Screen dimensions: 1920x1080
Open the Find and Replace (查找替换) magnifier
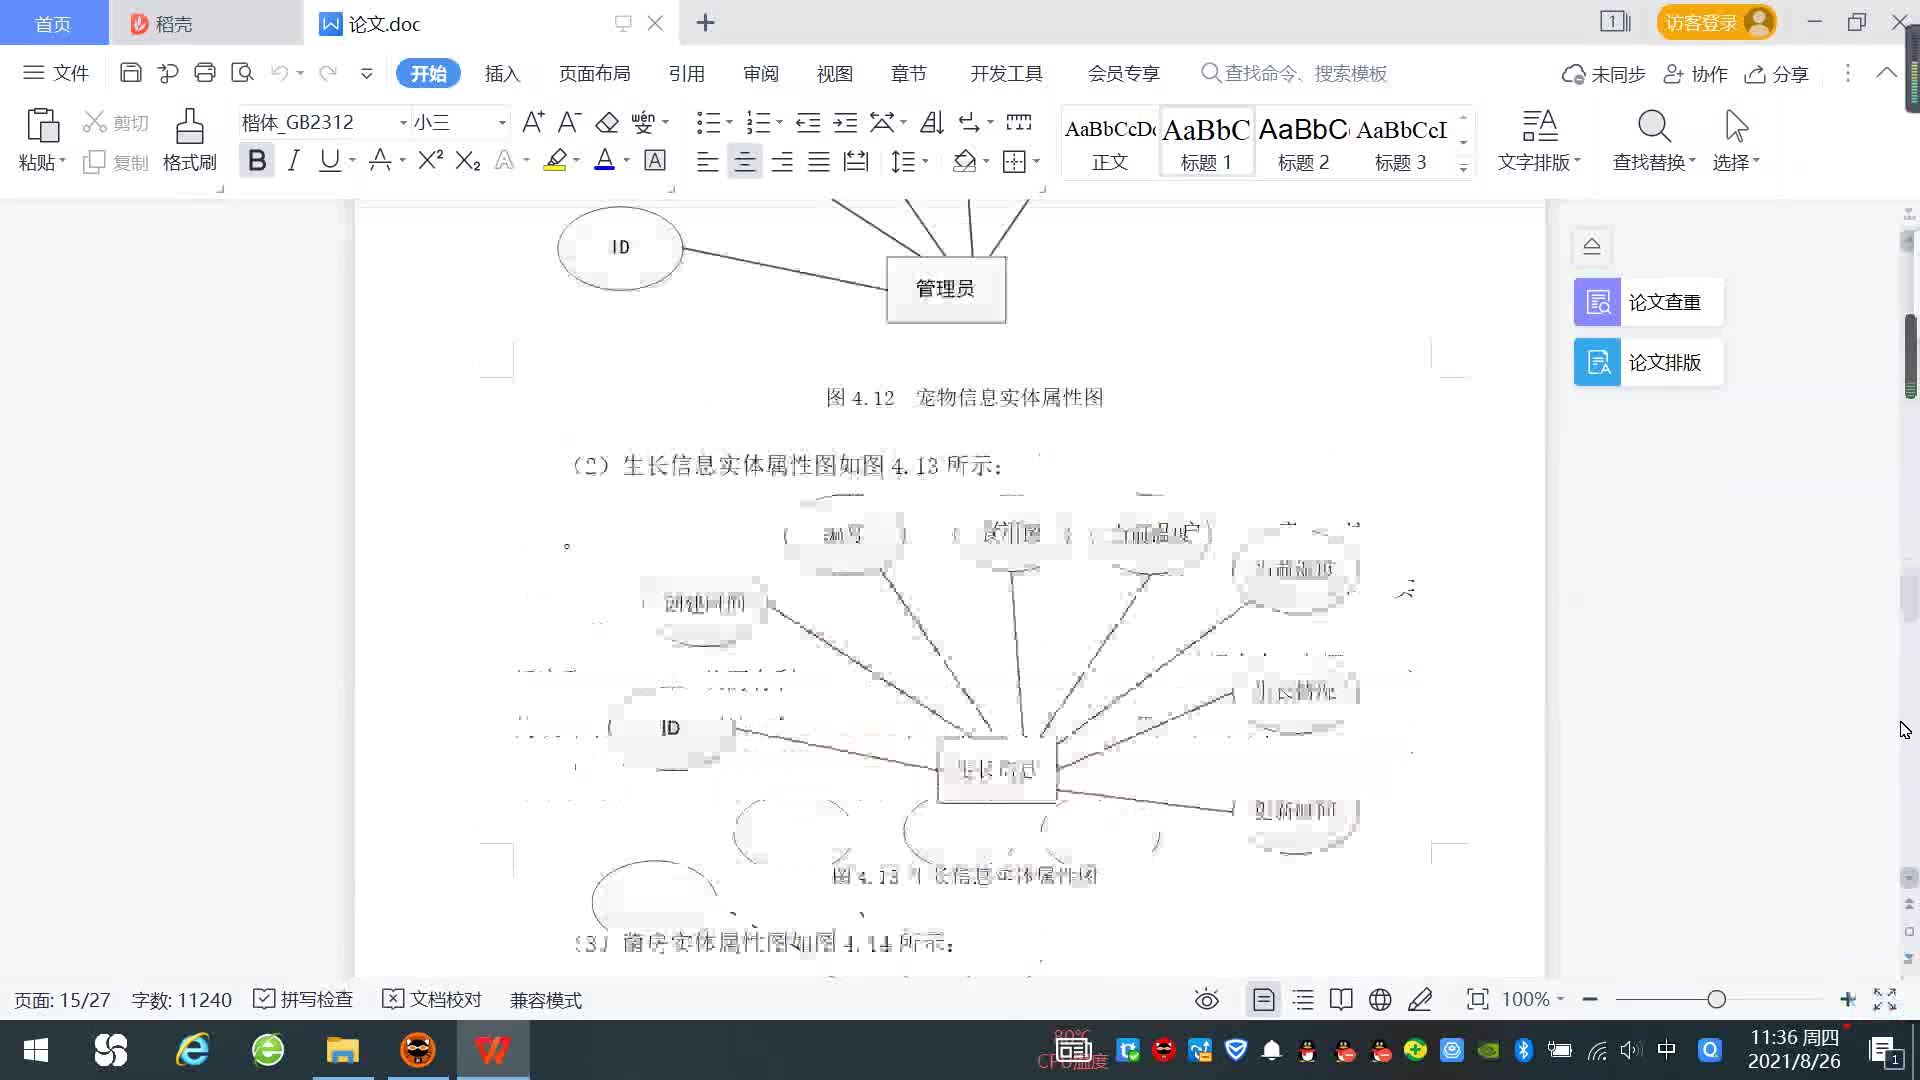(1653, 128)
